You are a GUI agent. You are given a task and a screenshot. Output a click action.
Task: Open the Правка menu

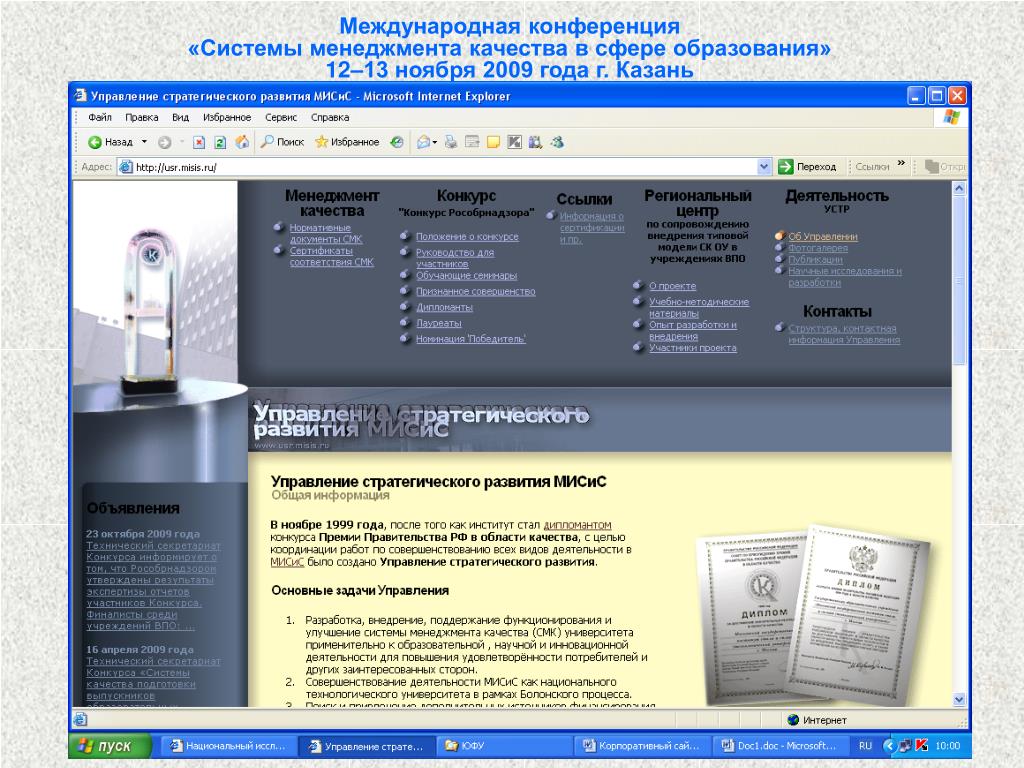click(142, 118)
